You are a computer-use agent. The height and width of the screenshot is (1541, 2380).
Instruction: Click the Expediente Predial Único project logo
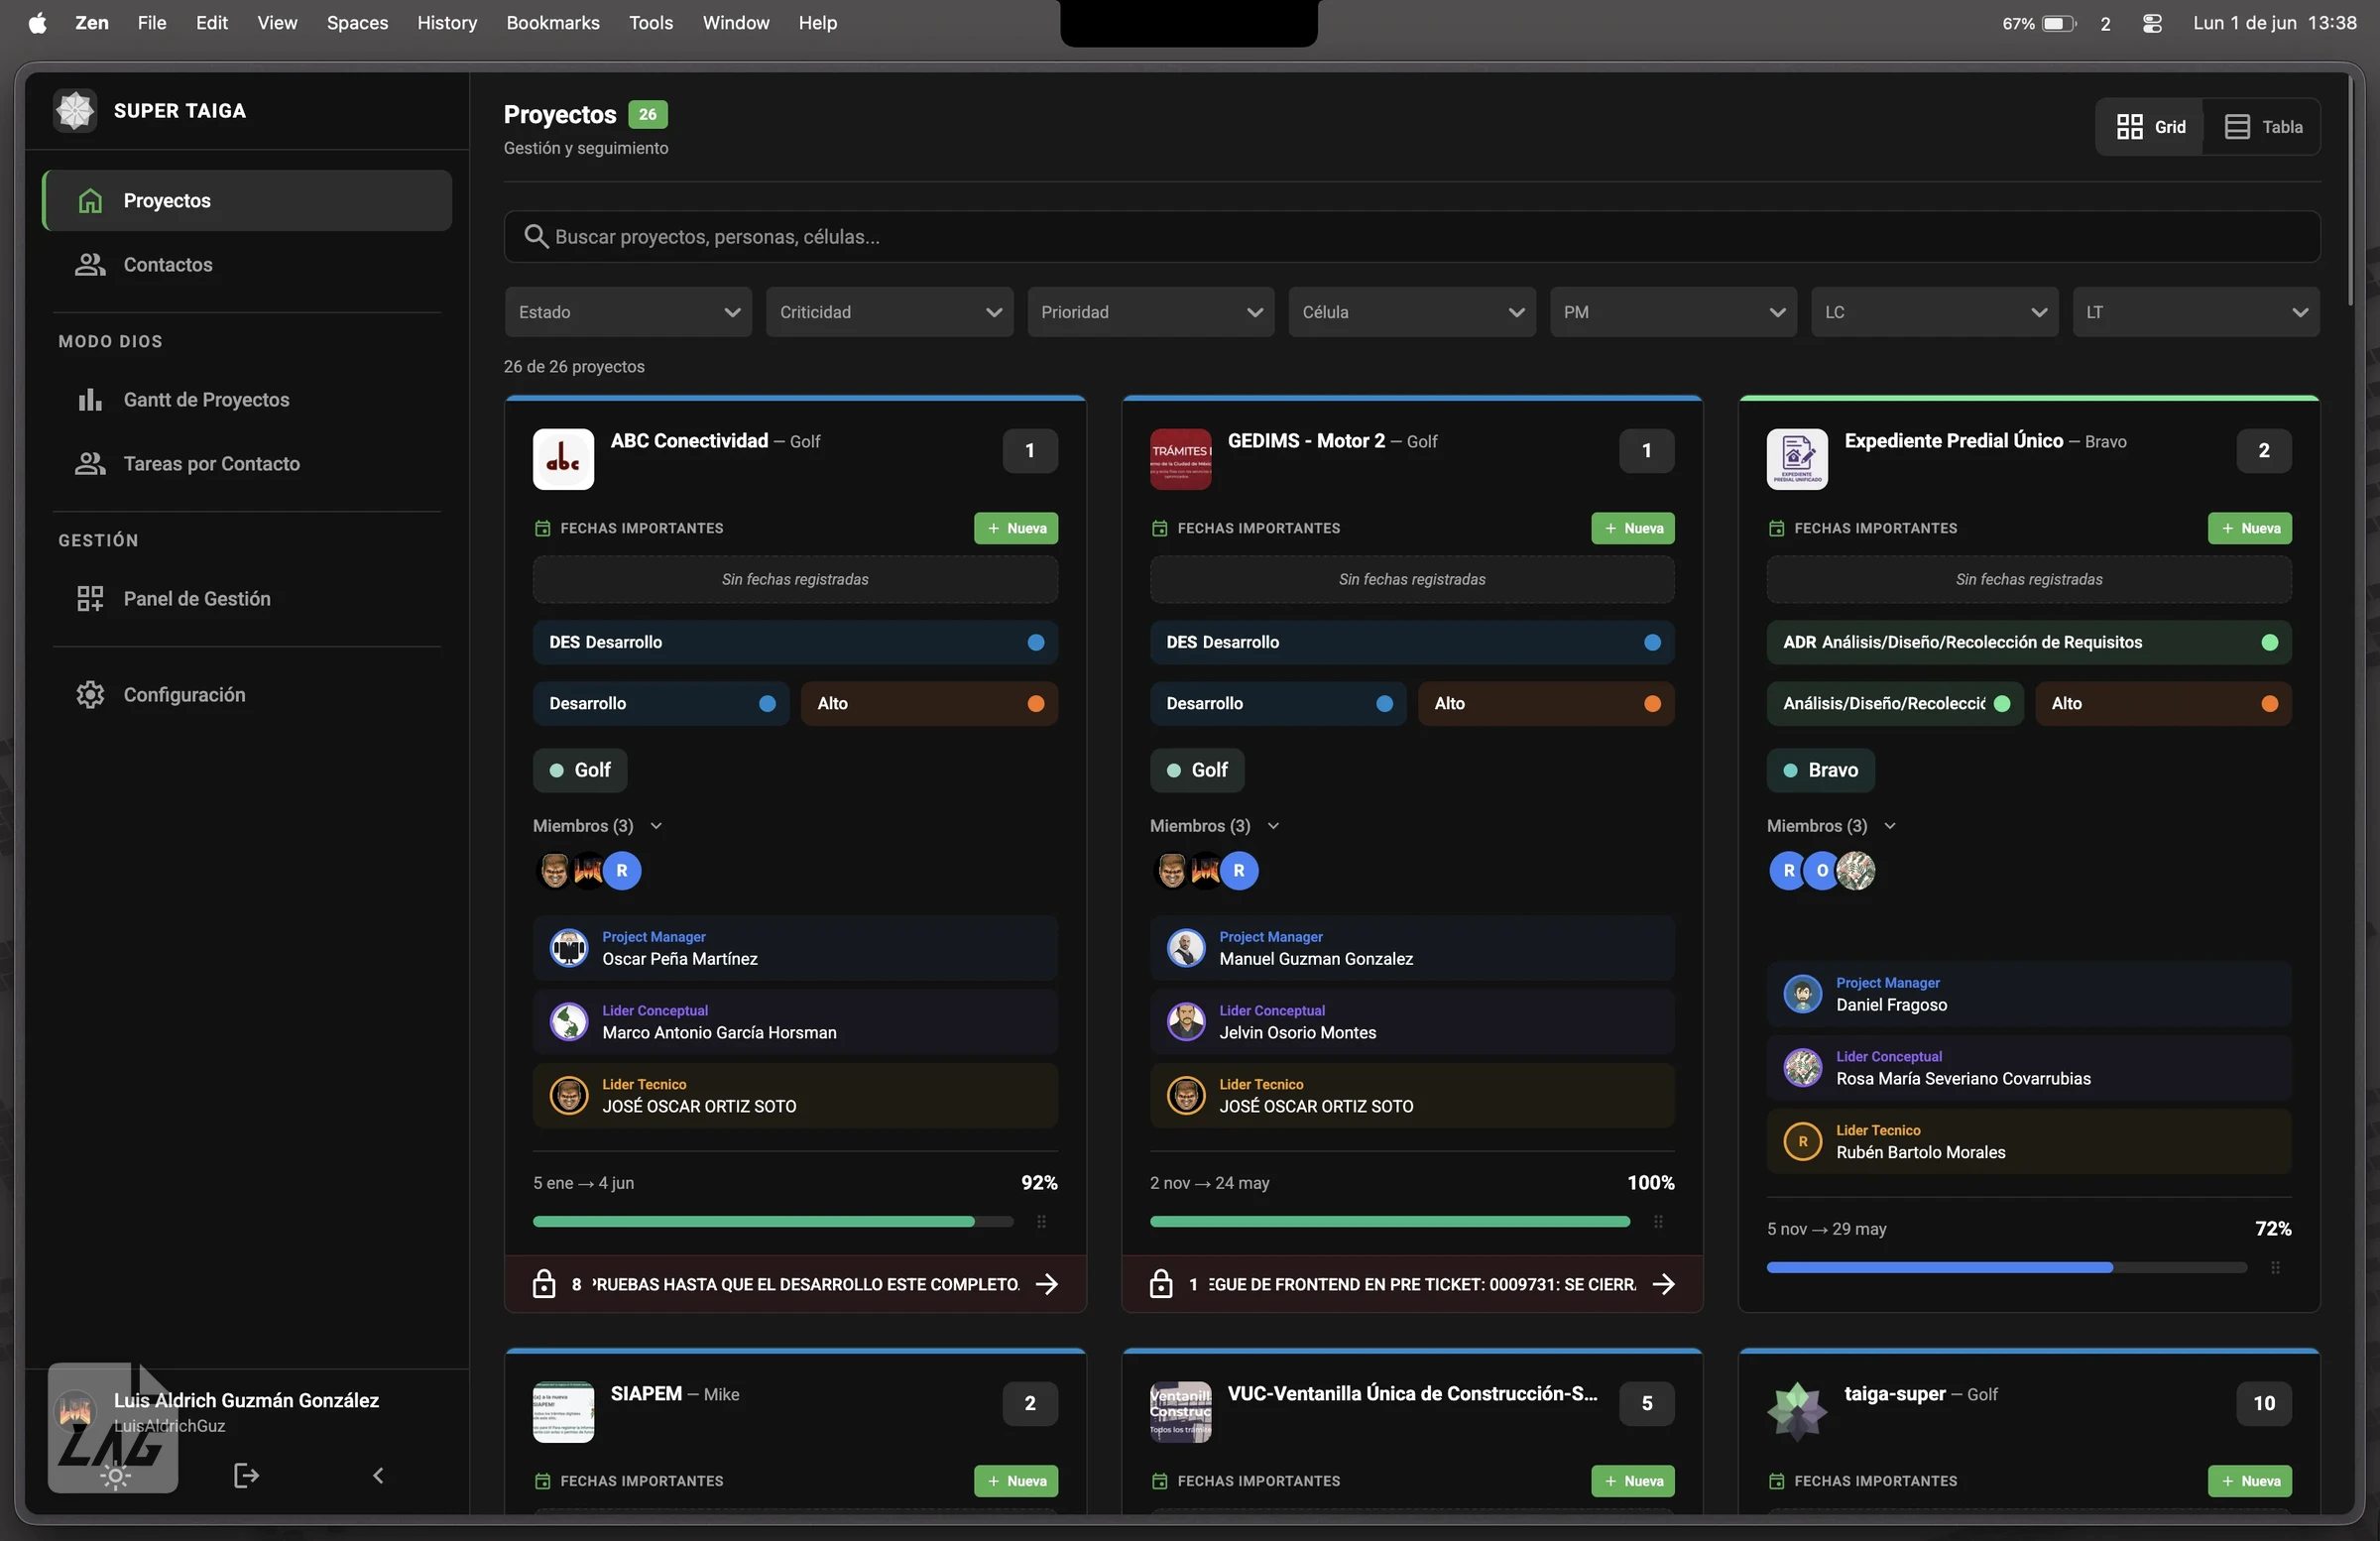coord(1797,459)
